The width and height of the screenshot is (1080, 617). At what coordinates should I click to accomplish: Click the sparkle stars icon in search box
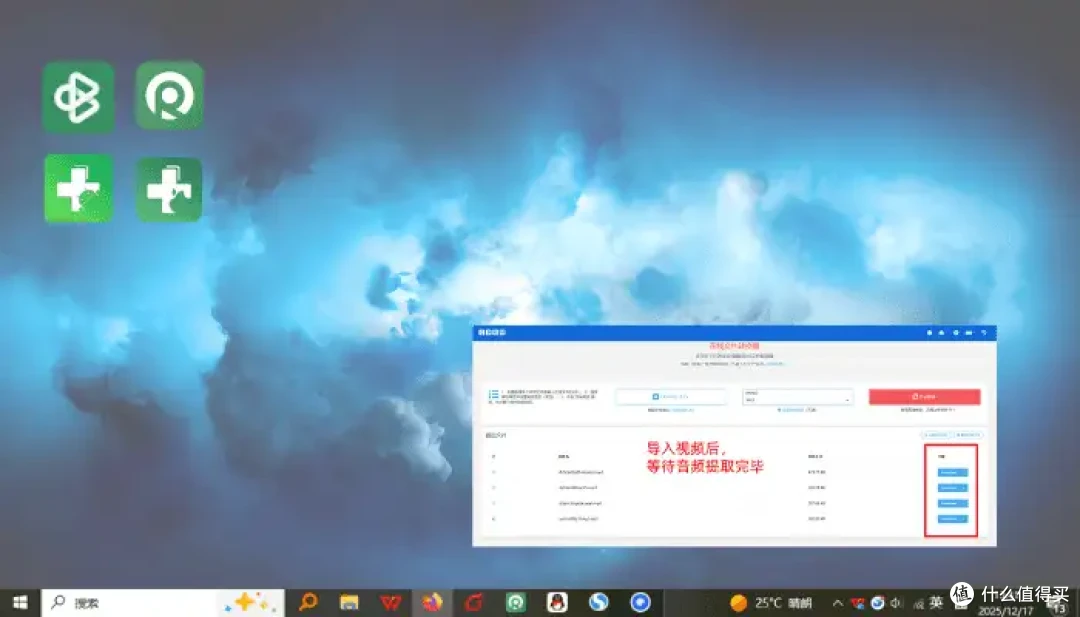tap(247, 603)
